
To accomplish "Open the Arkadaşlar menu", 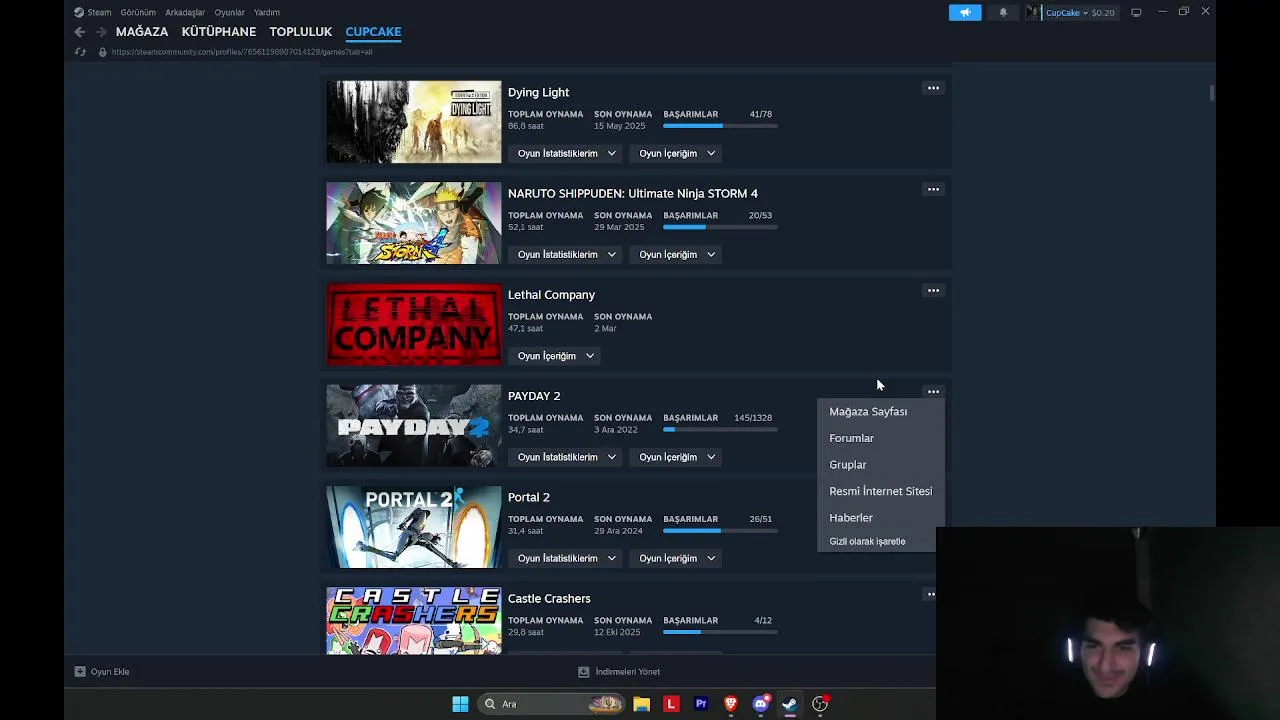I will [x=185, y=13].
